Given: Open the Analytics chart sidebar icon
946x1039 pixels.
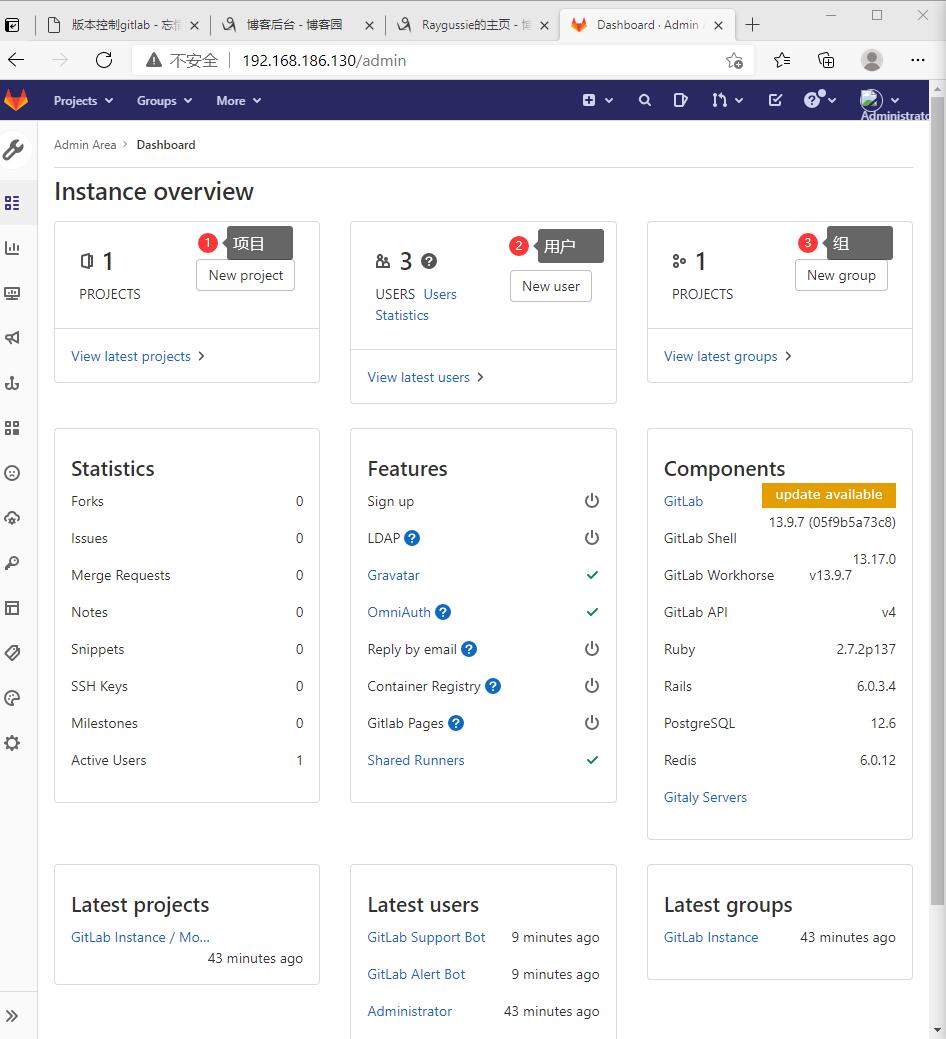Looking at the screenshot, I should click(x=12, y=248).
